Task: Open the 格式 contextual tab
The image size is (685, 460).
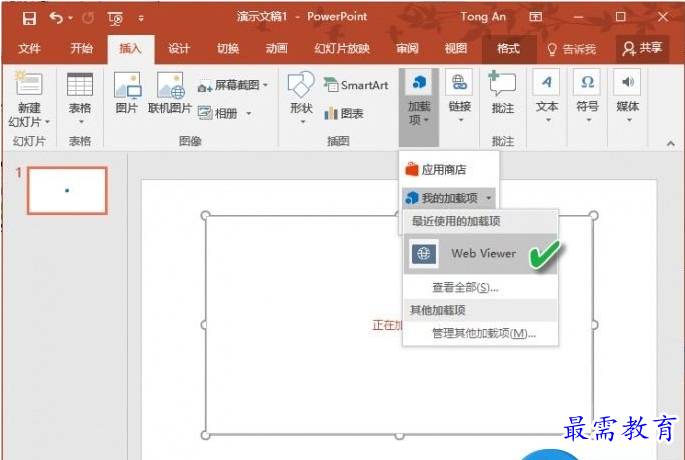Action: click(x=509, y=48)
